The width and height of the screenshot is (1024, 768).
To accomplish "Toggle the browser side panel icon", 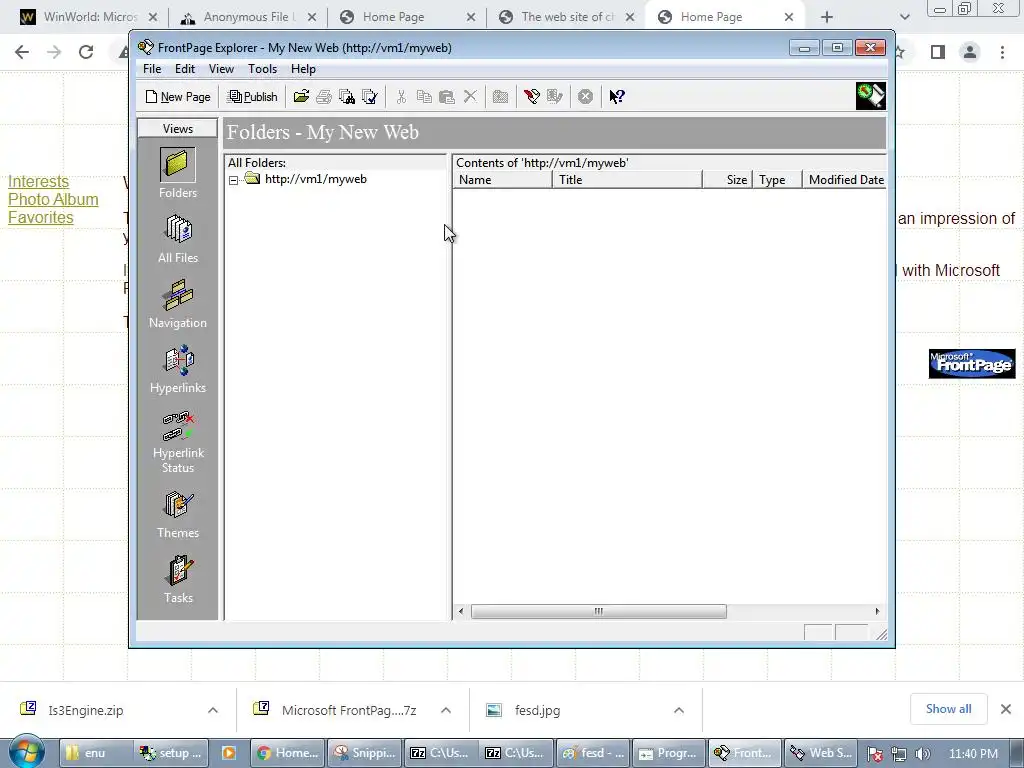I will click(x=938, y=52).
